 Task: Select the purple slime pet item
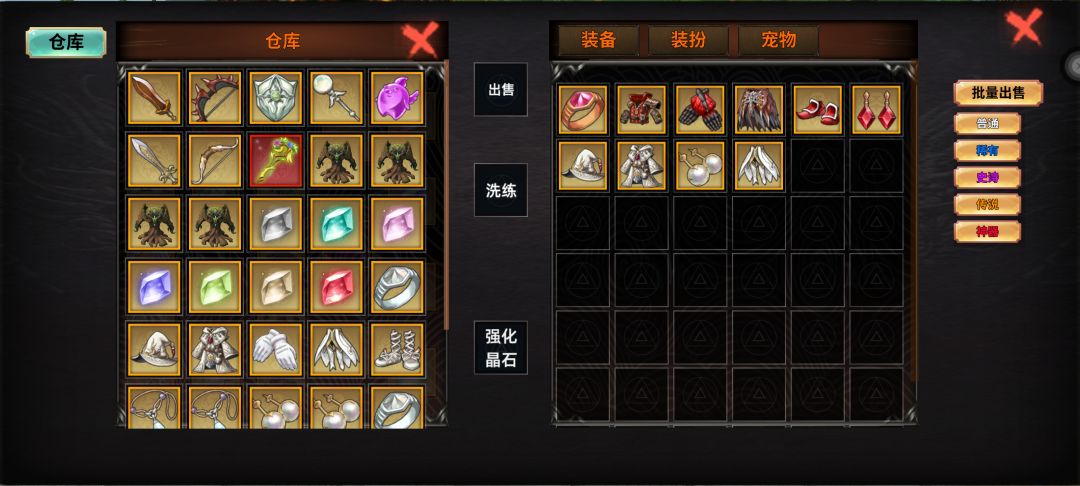[397, 98]
